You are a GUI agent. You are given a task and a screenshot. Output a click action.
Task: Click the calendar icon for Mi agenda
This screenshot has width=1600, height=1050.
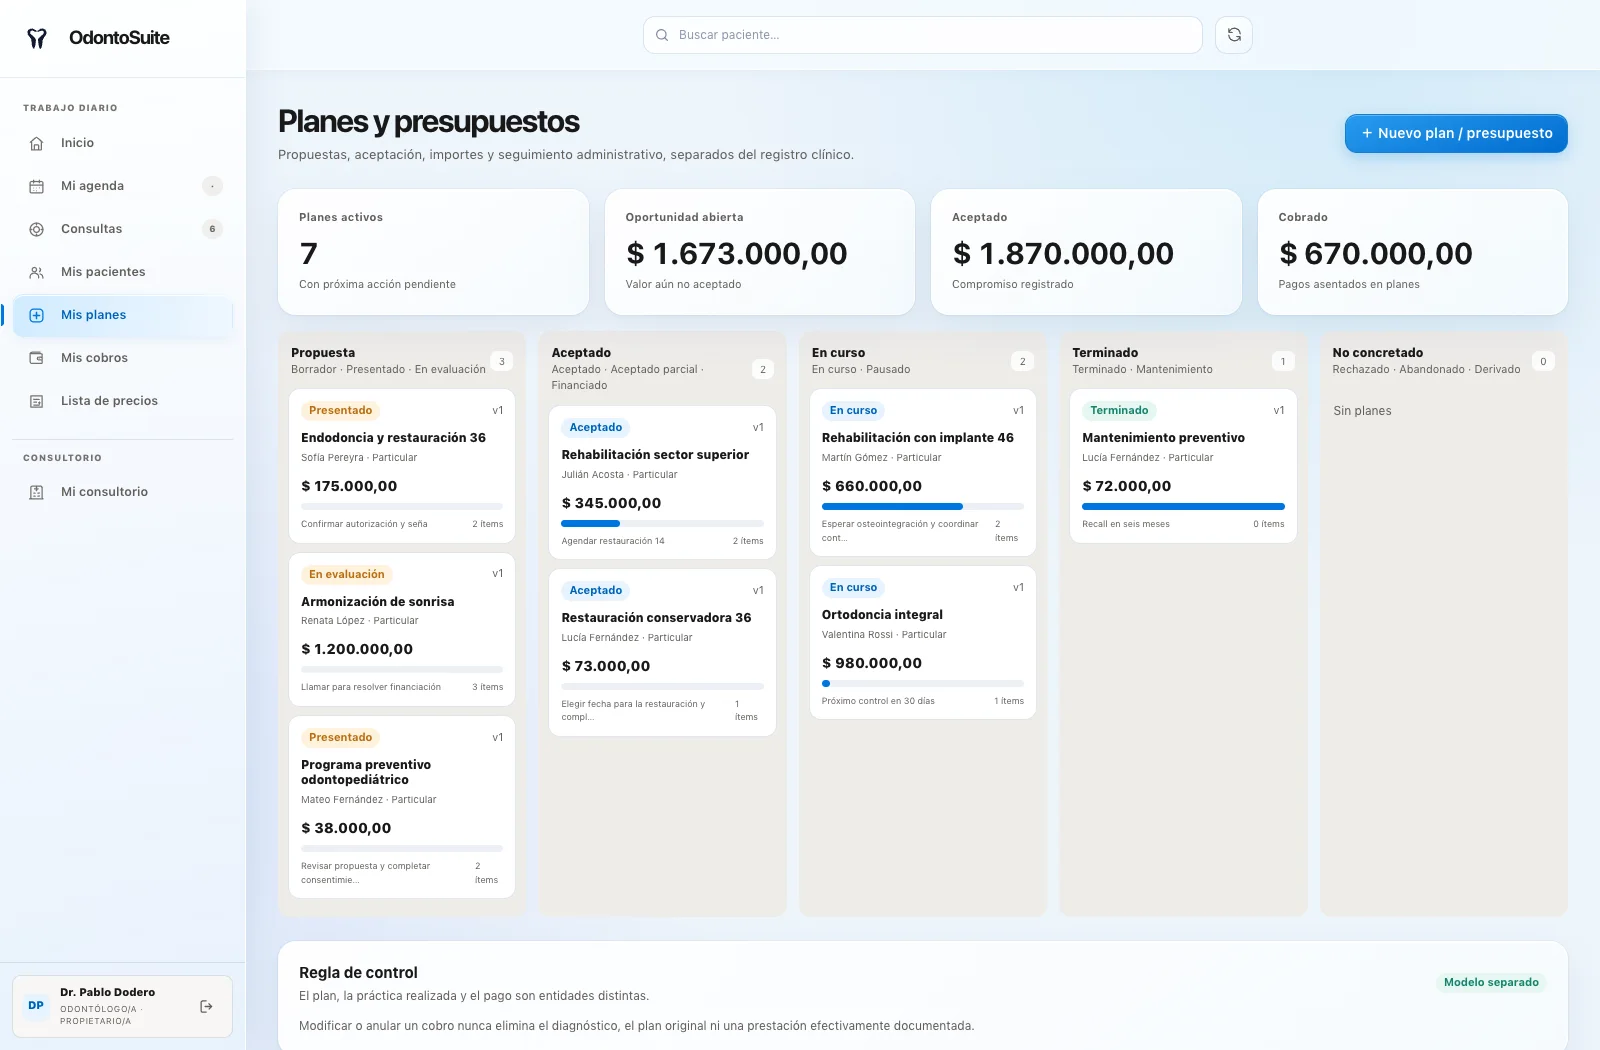[x=37, y=186]
